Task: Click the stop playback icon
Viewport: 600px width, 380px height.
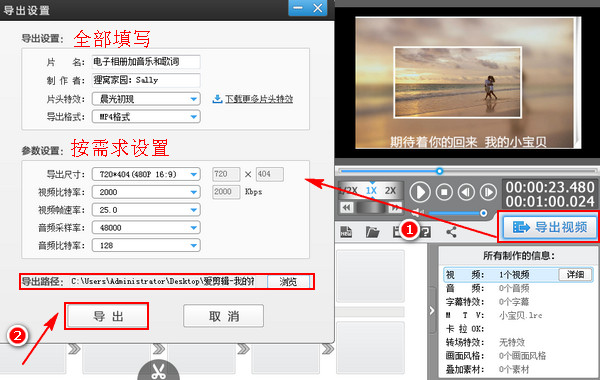Action: coord(444,192)
